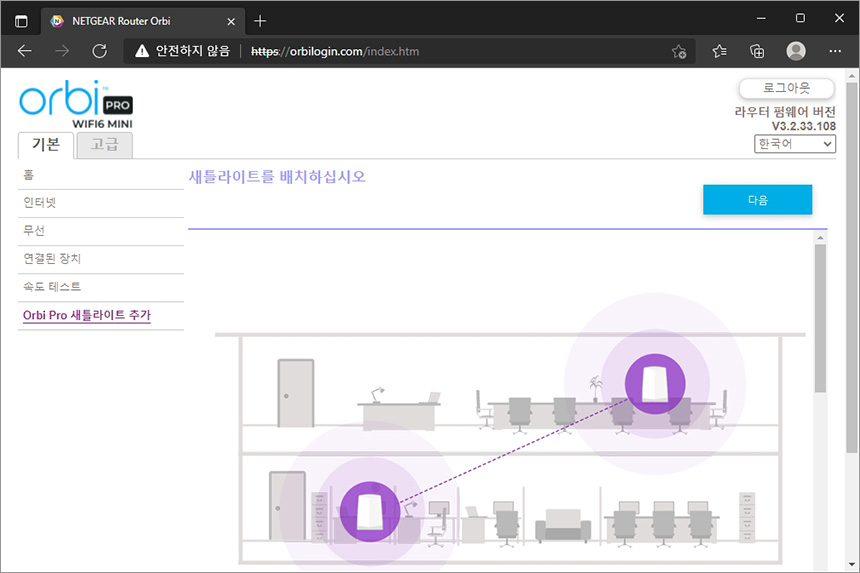Open the tab actions menu icon
Screen dimensions: 860x573
21,21
